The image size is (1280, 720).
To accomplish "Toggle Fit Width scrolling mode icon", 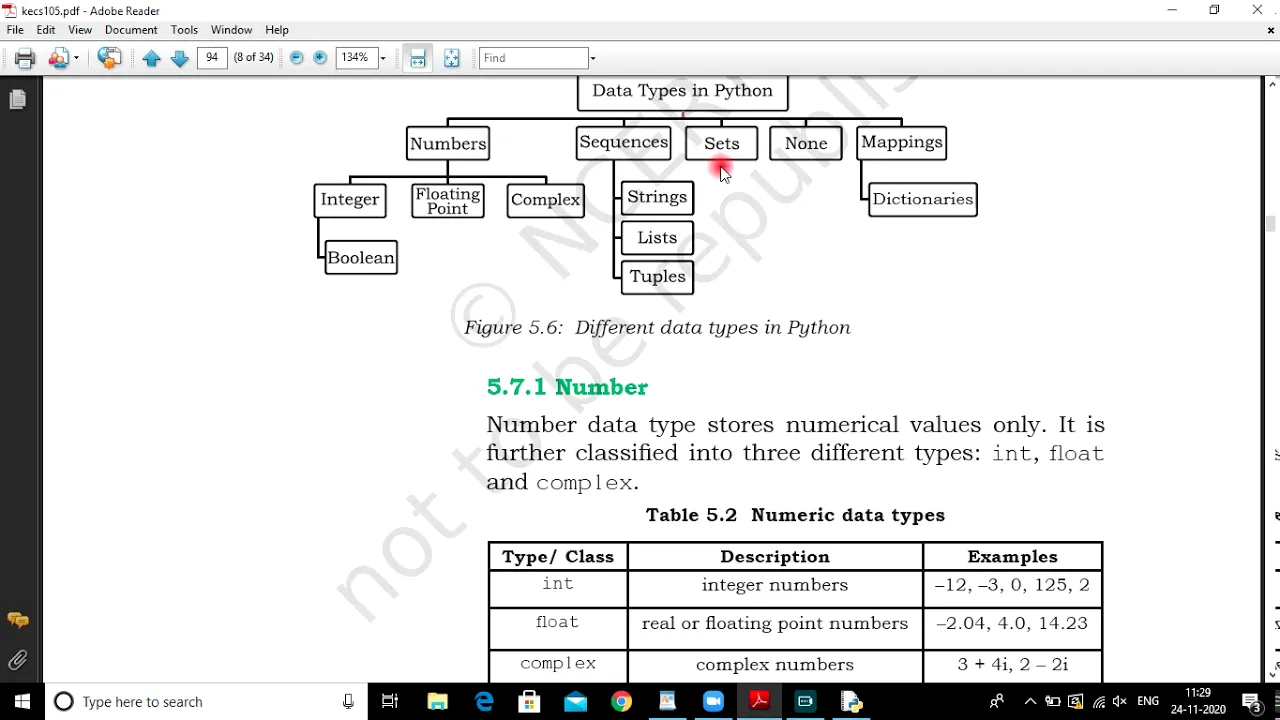I will pos(418,58).
